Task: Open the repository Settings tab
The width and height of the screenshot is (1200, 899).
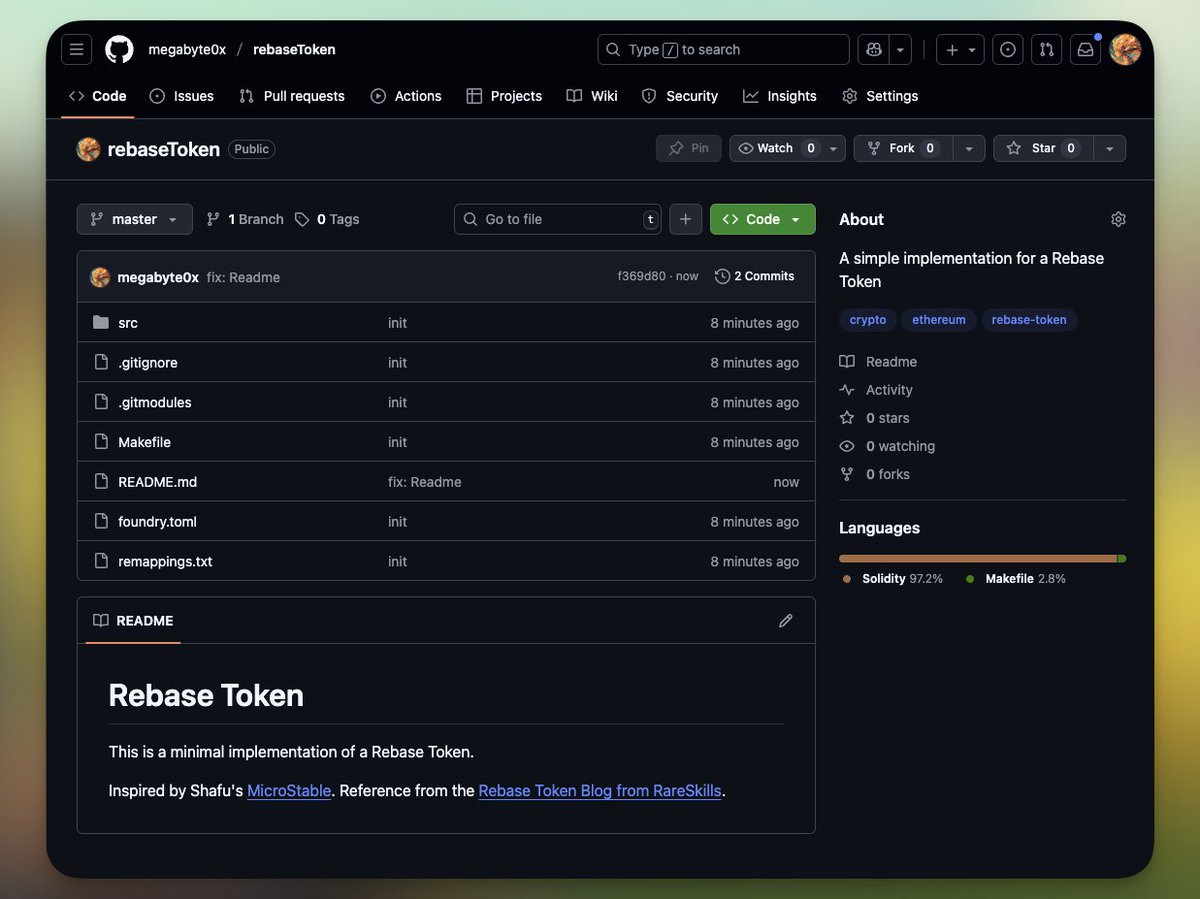Action: (880, 96)
